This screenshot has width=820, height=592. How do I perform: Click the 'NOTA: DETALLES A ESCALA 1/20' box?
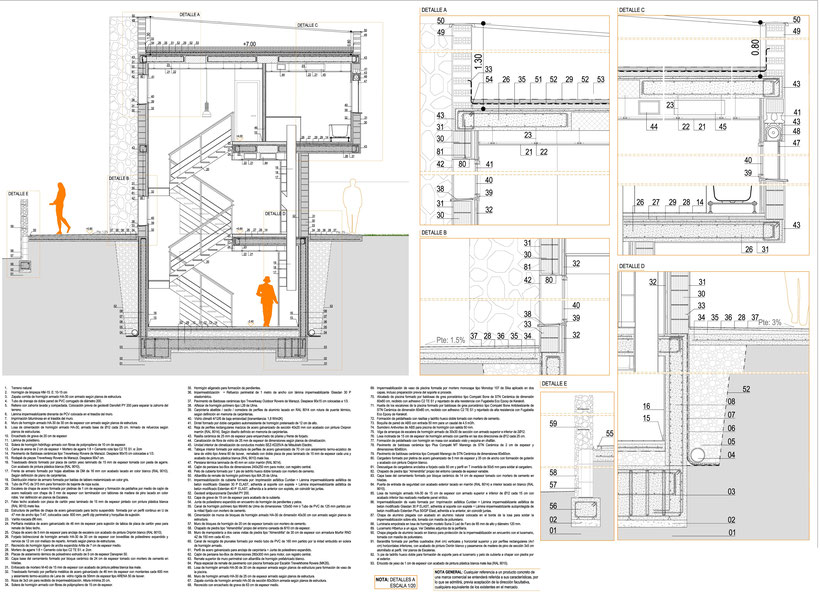pos(395,583)
